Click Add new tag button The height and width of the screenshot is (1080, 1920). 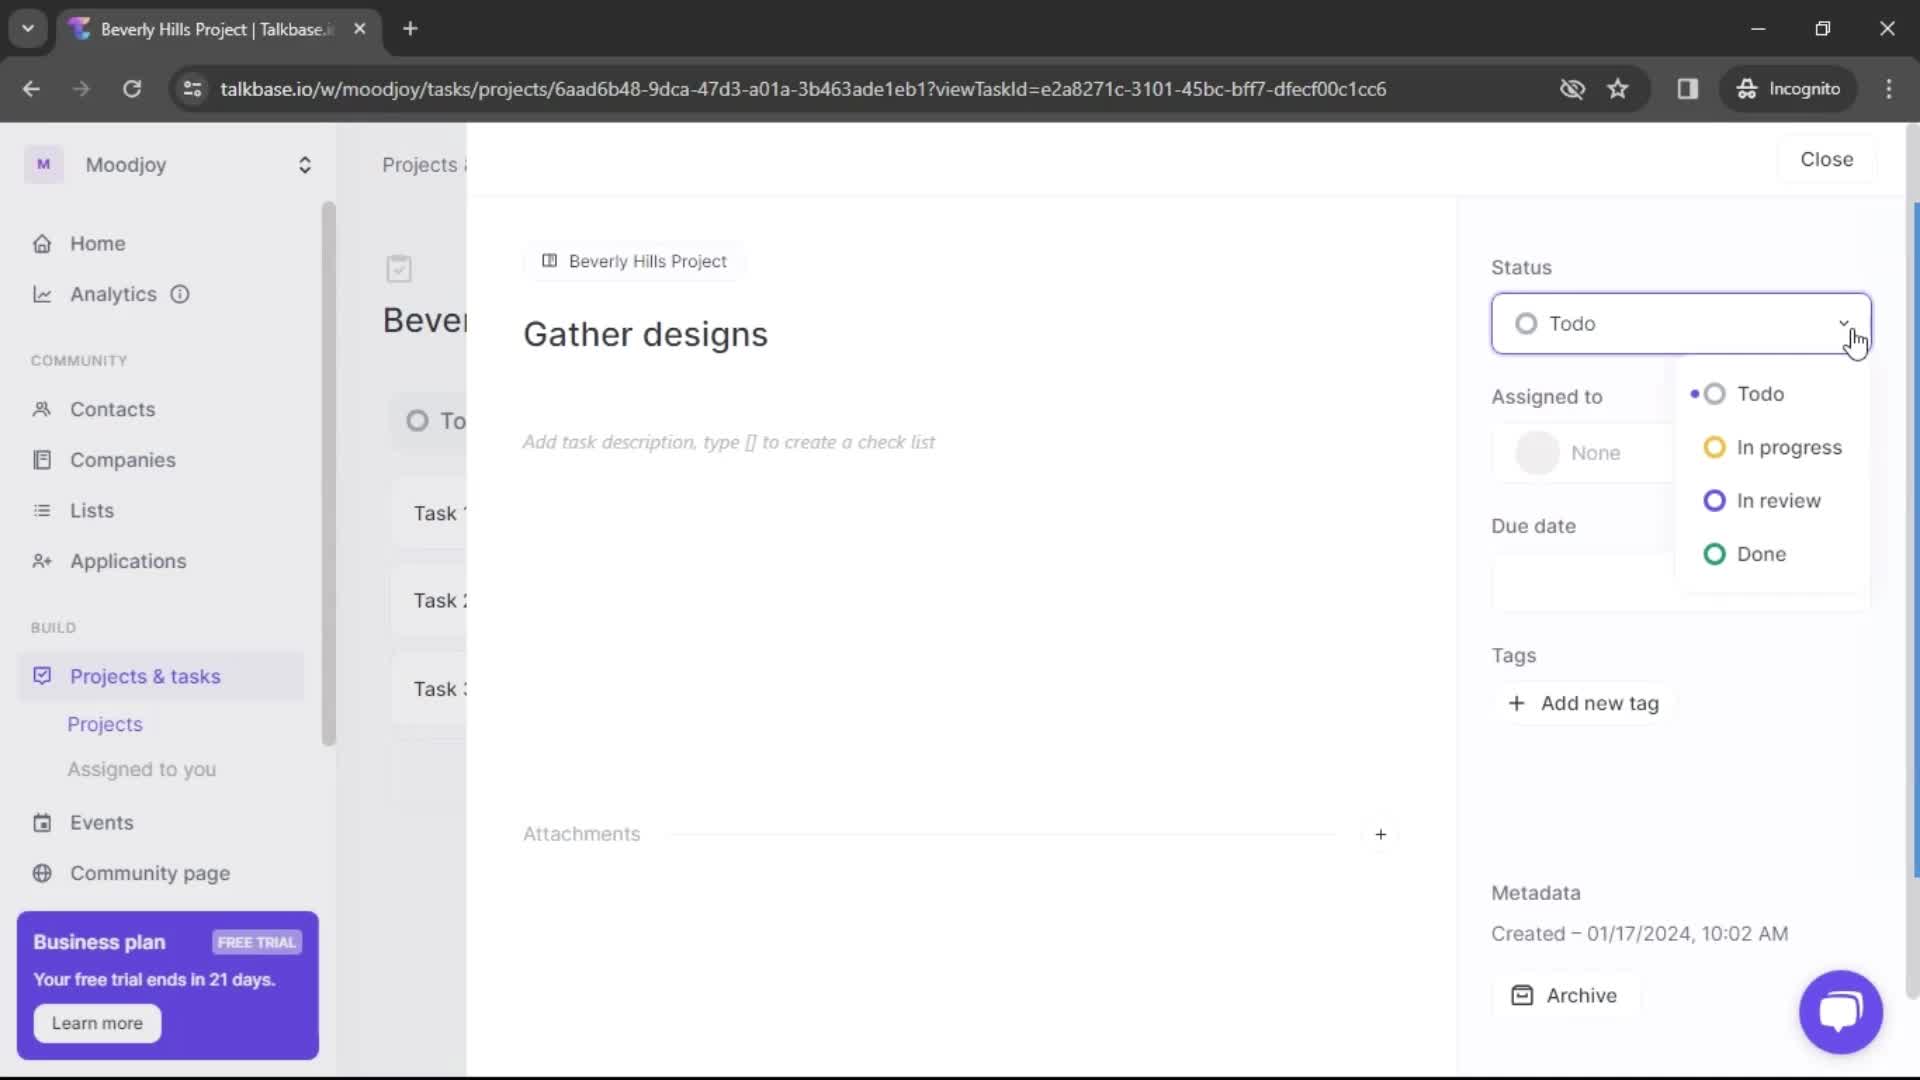point(1582,703)
